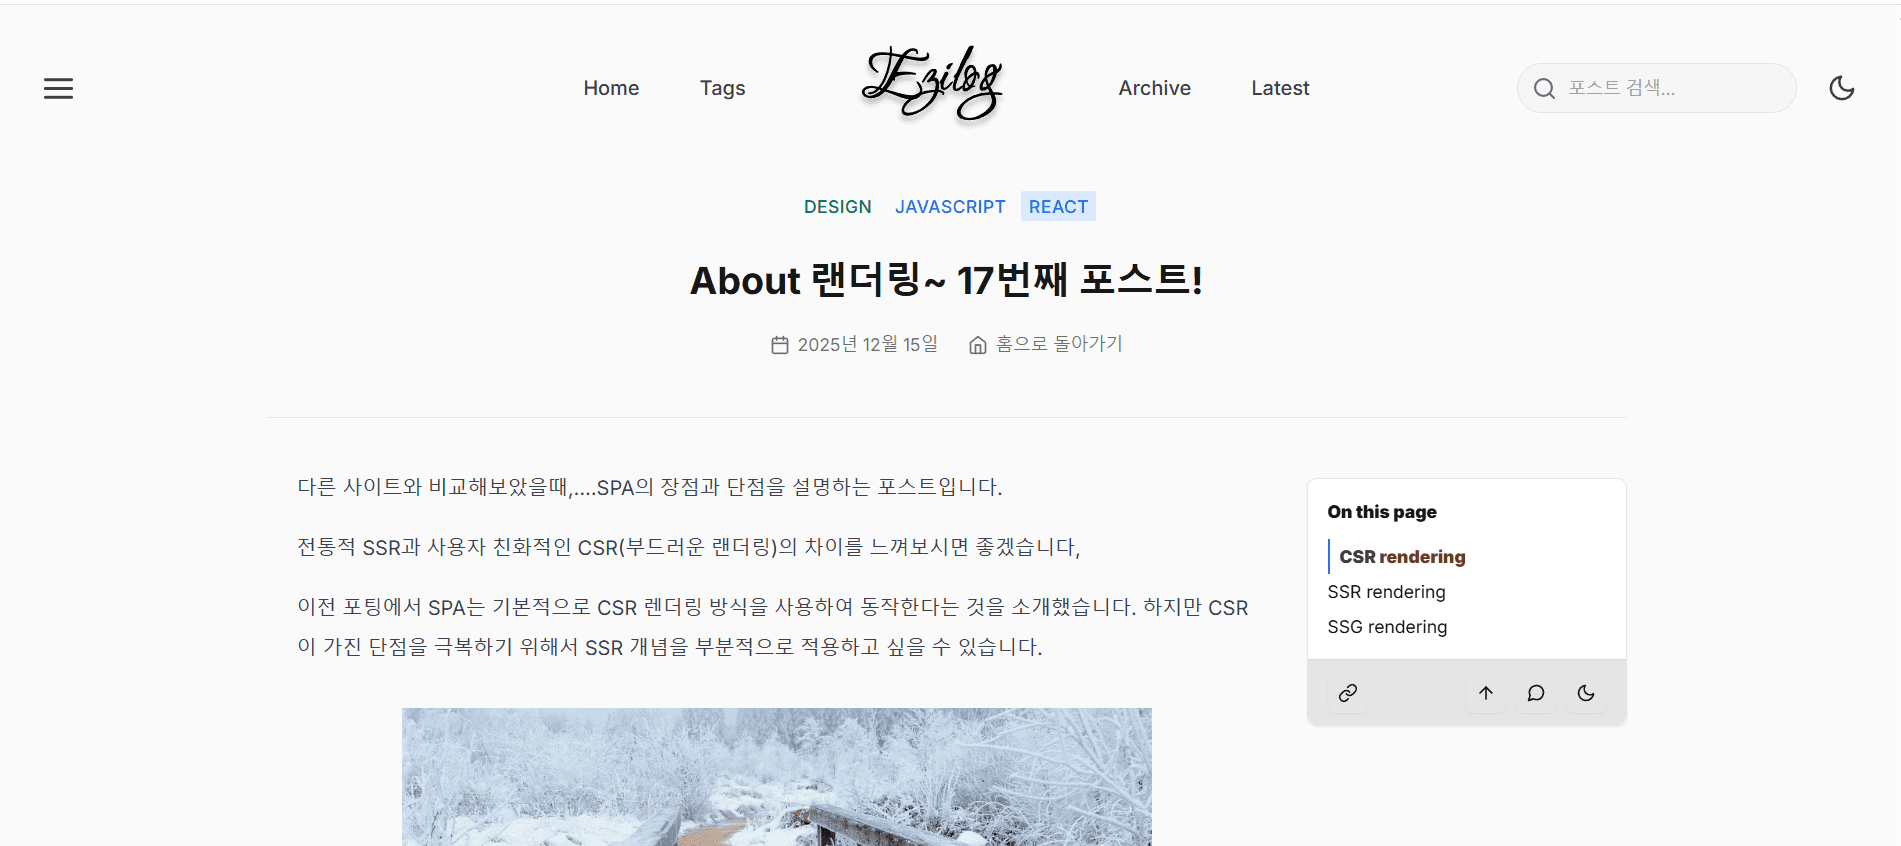1901x846 pixels.
Task: Toggle theme with the panel moon icon
Action: click(x=1586, y=693)
